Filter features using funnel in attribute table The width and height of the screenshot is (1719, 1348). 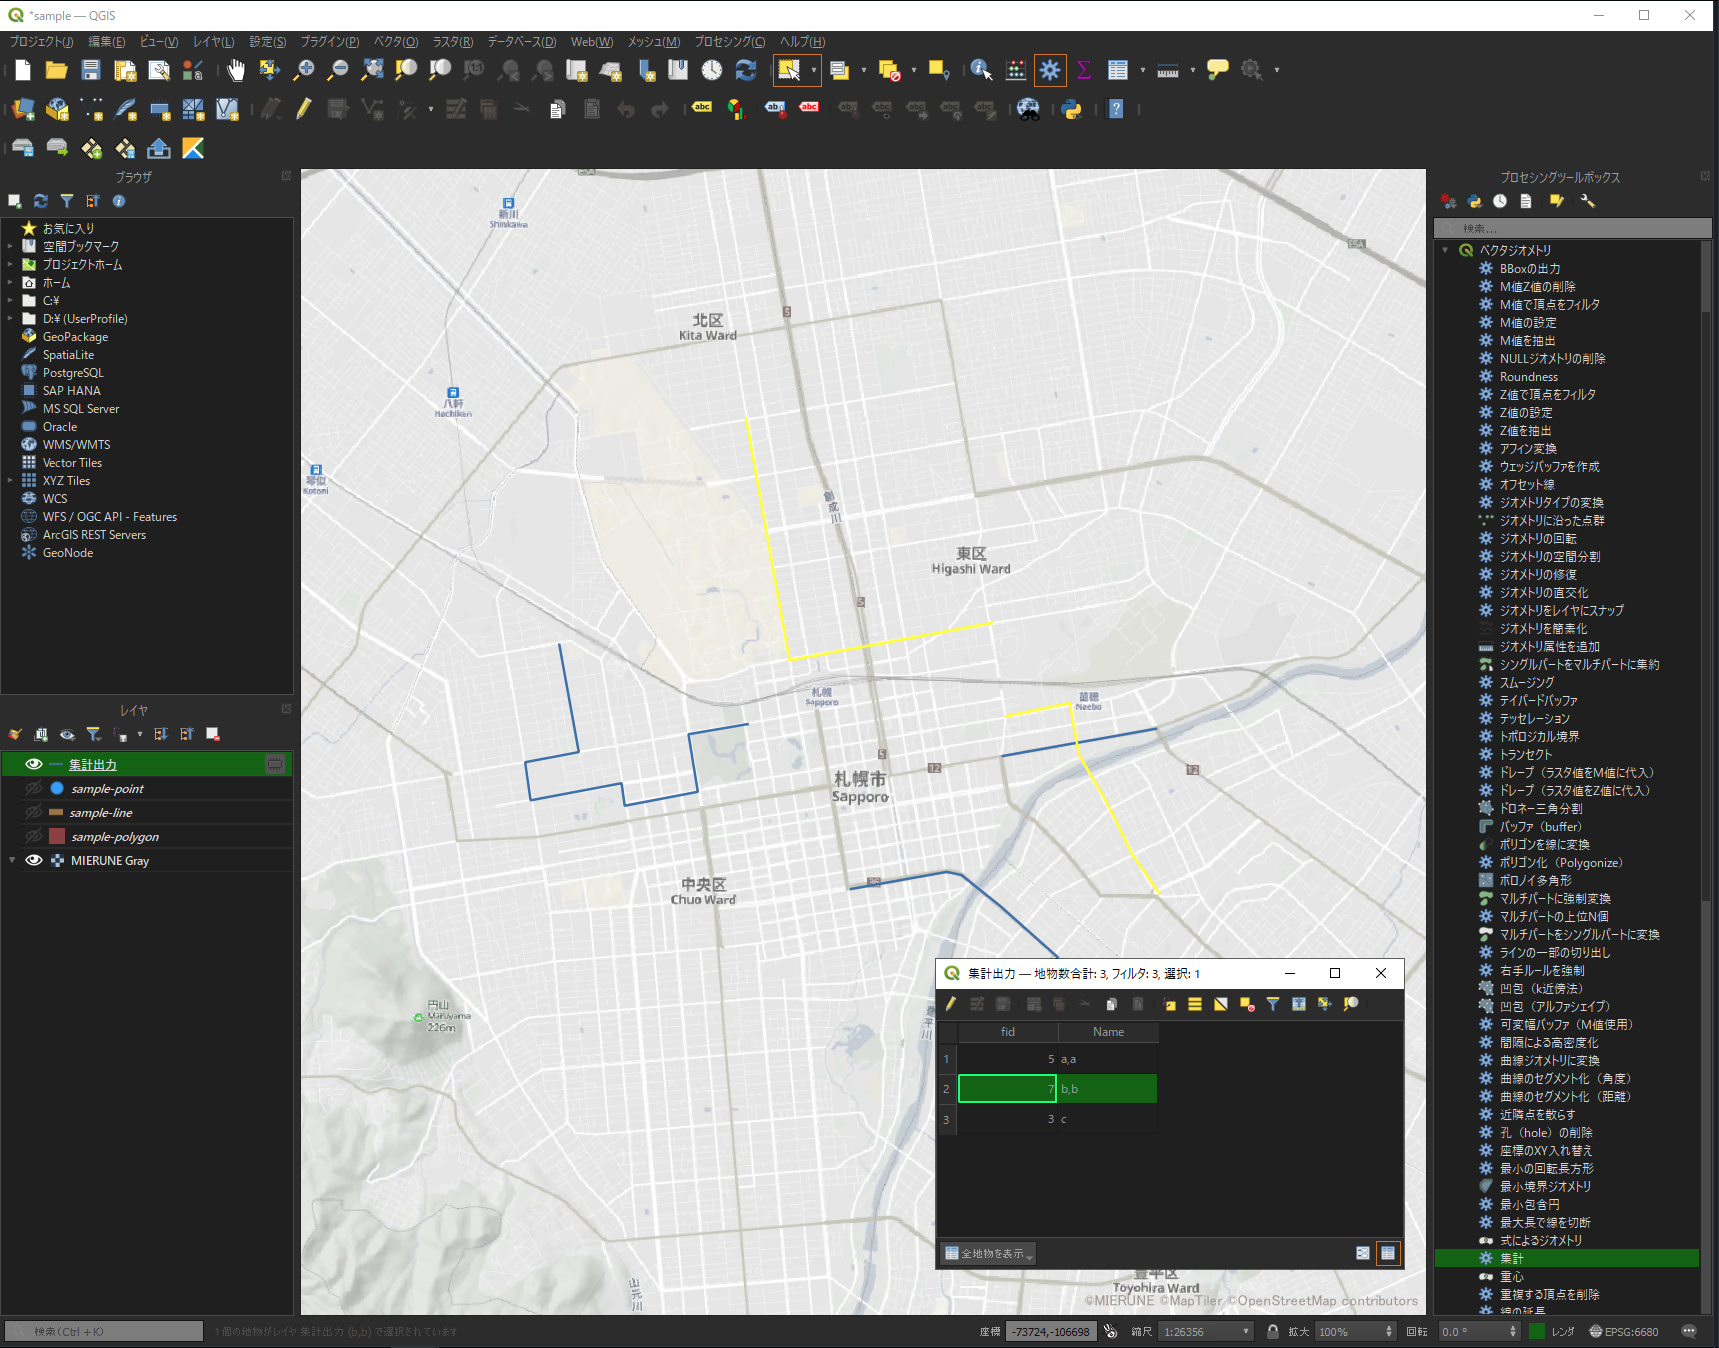(x=1273, y=1004)
